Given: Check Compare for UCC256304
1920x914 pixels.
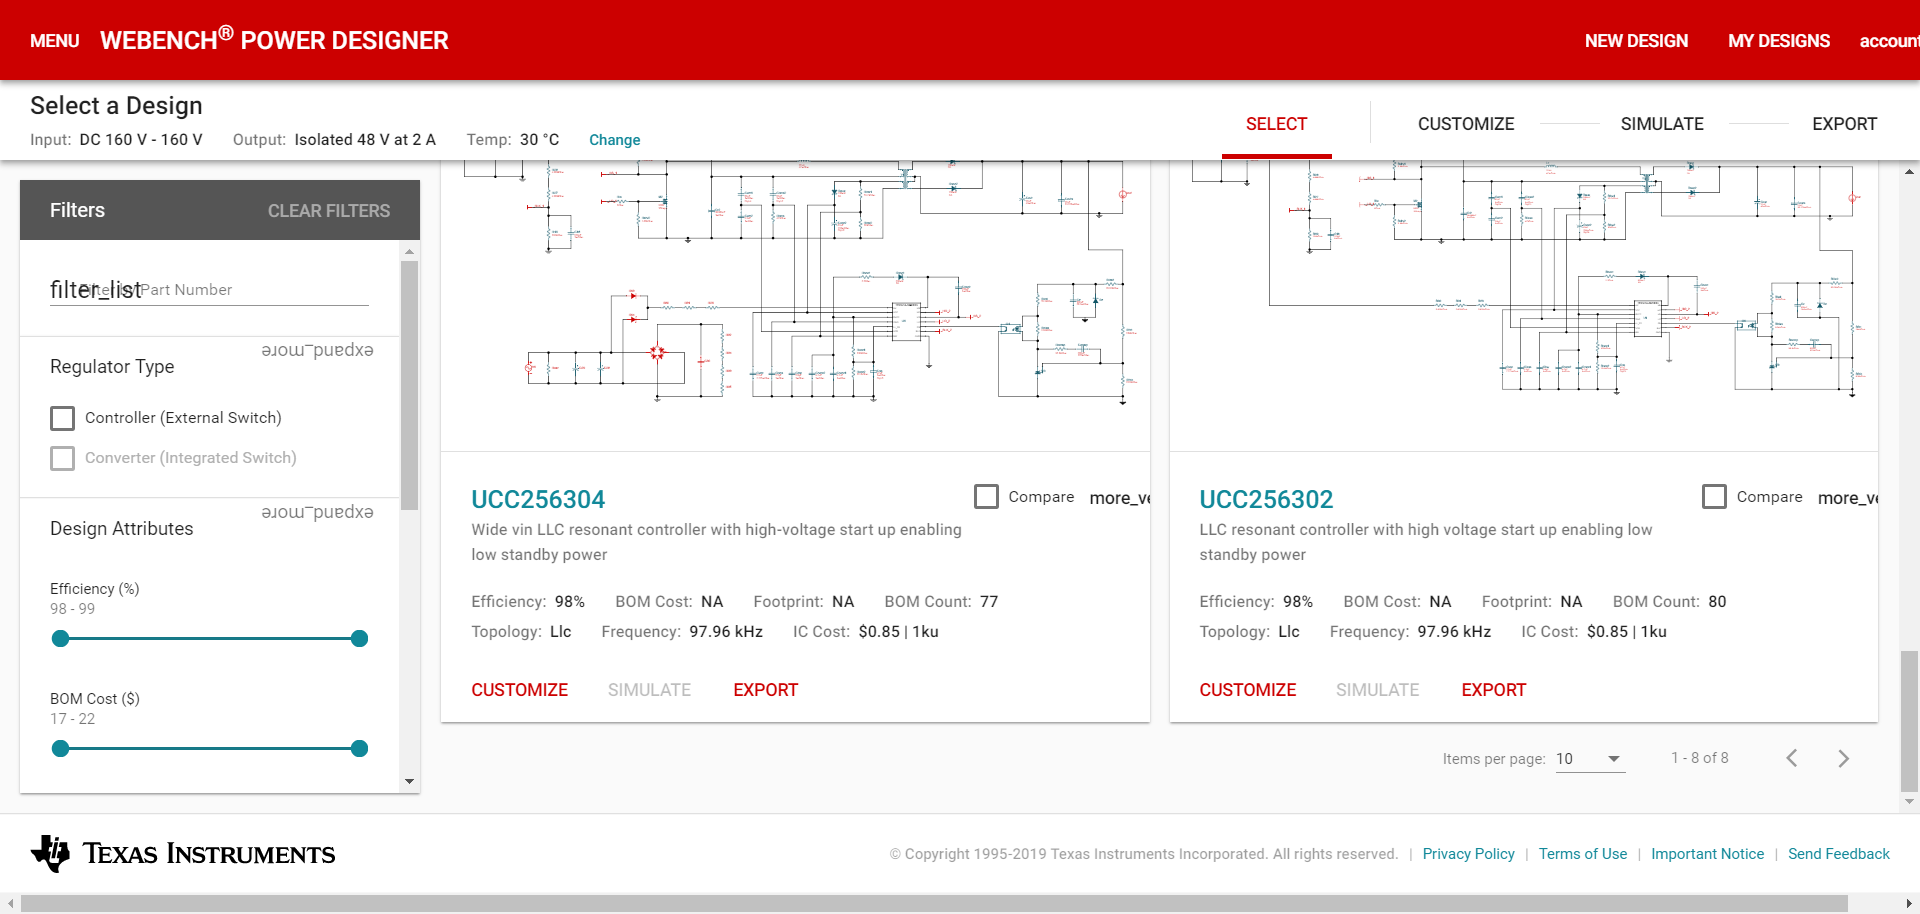Looking at the screenshot, I should (x=986, y=497).
